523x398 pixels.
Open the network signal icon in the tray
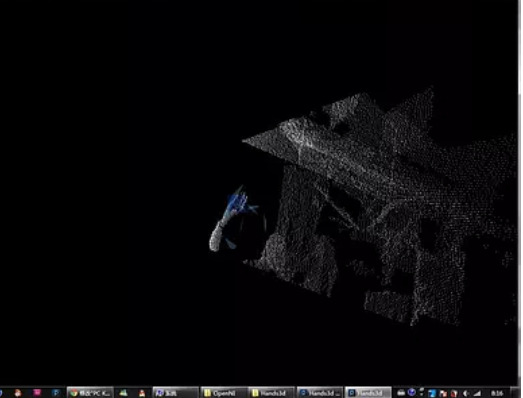click(x=477, y=394)
